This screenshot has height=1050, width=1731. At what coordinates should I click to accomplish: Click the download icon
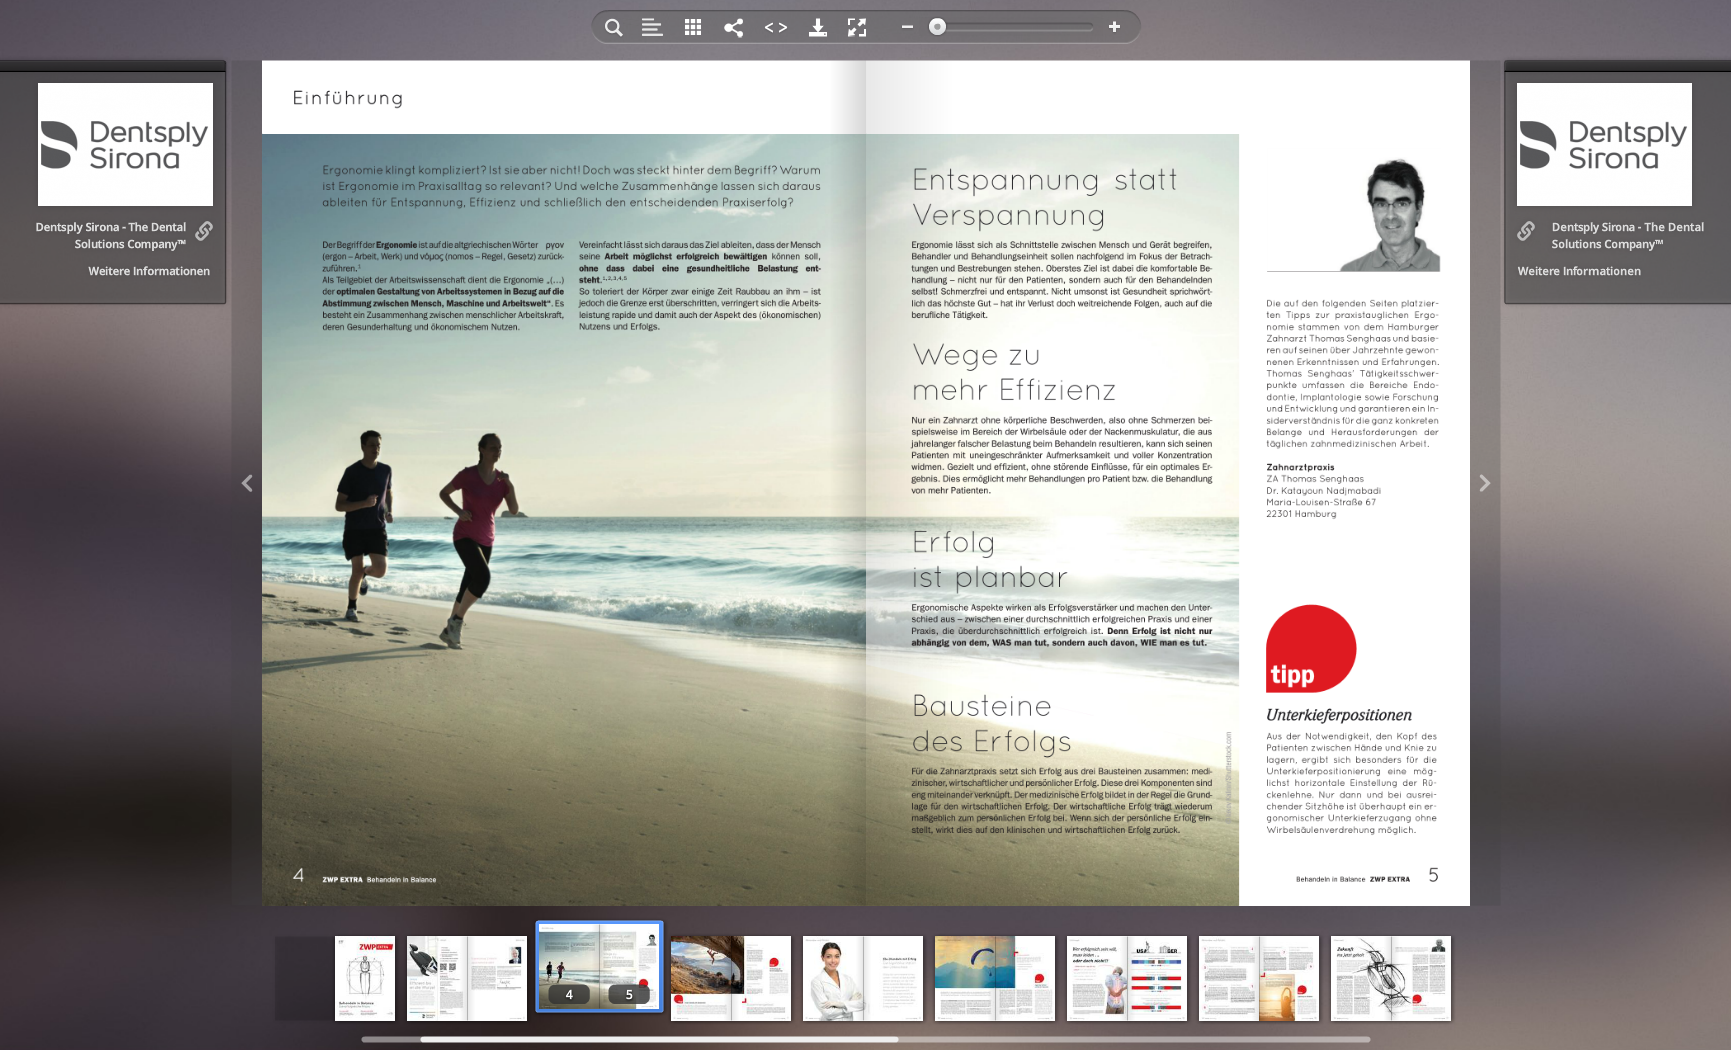point(817,27)
